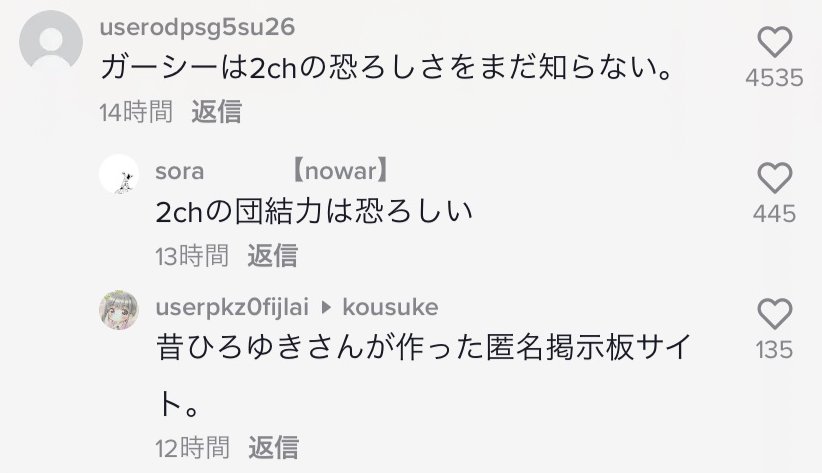This screenshot has height=473, width=822.
Task: Select reply text 2chの団結力は恐ろしい
Action: (315, 212)
